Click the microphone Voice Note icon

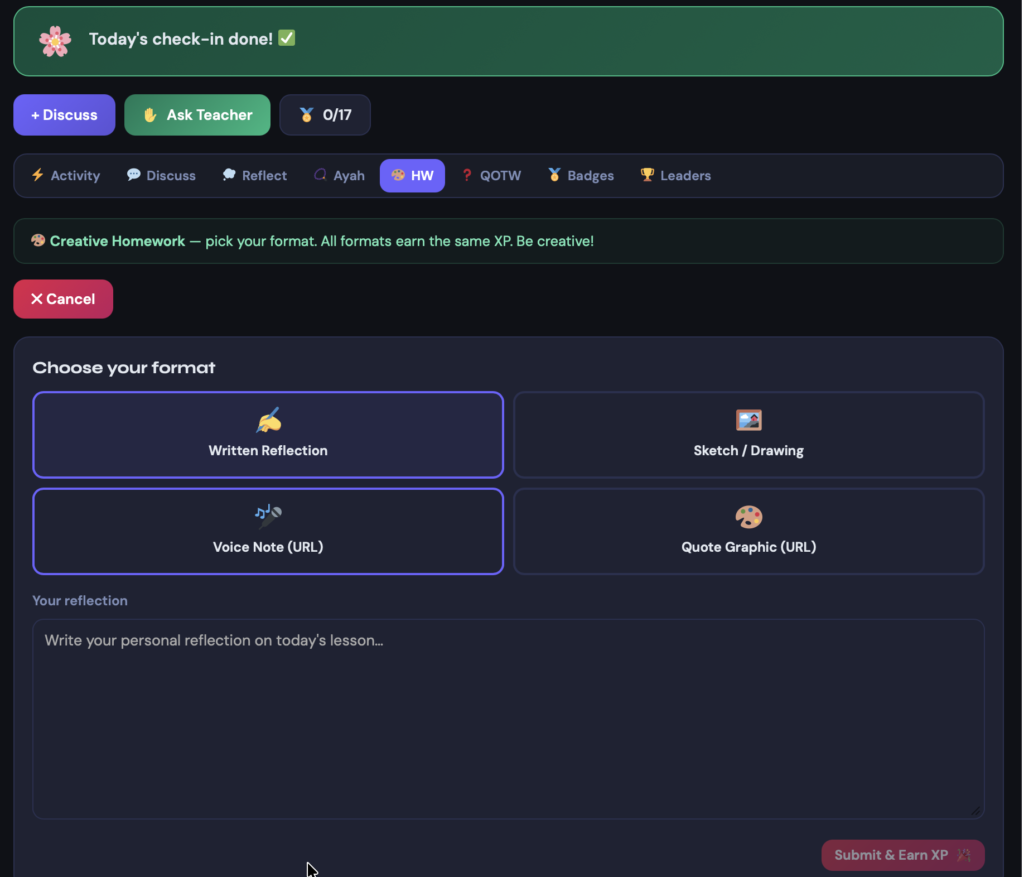(268, 516)
